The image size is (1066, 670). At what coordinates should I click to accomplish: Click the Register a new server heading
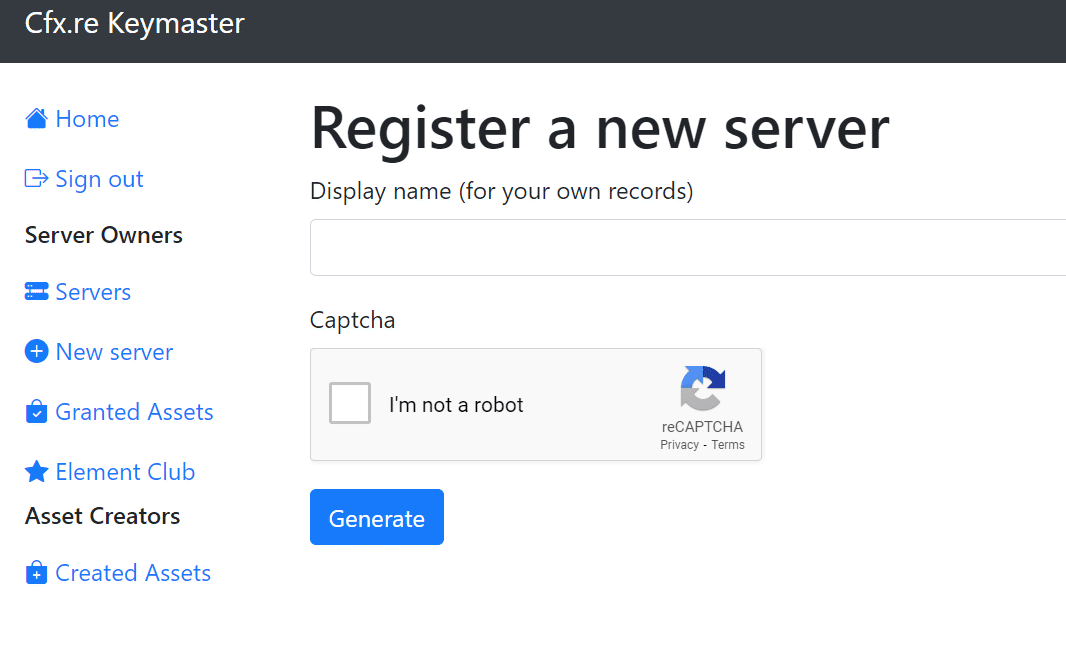tap(600, 129)
